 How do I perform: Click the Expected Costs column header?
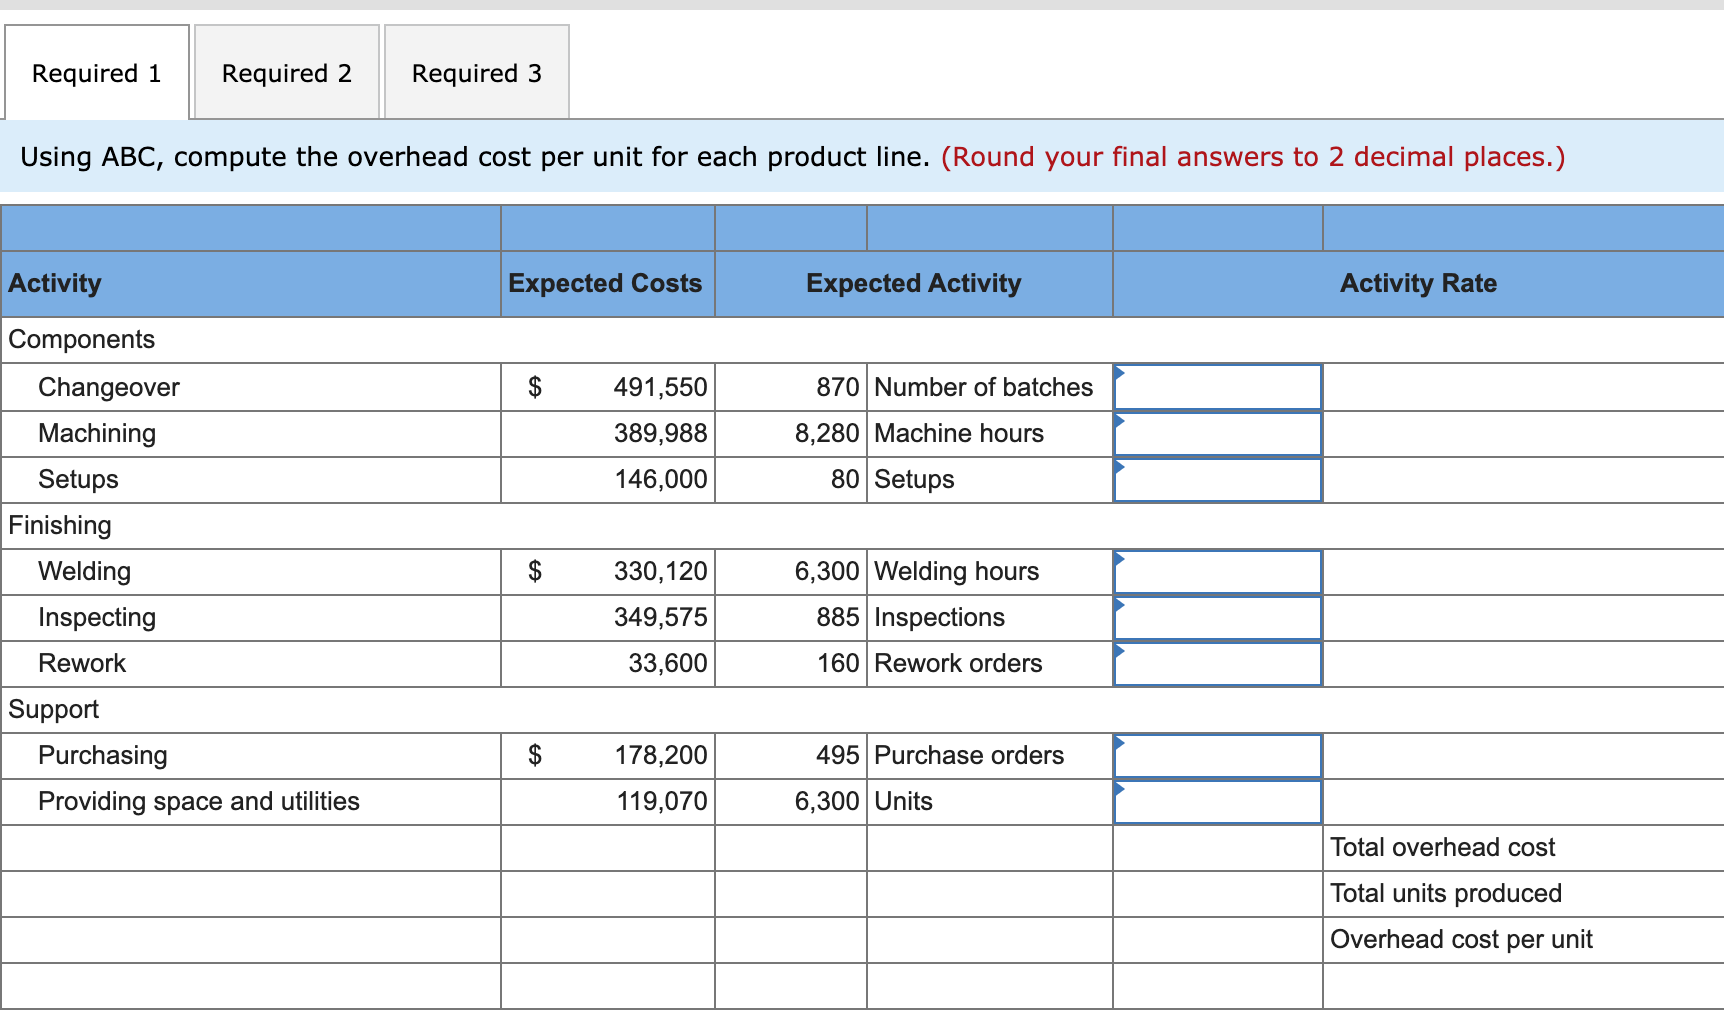(606, 283)
